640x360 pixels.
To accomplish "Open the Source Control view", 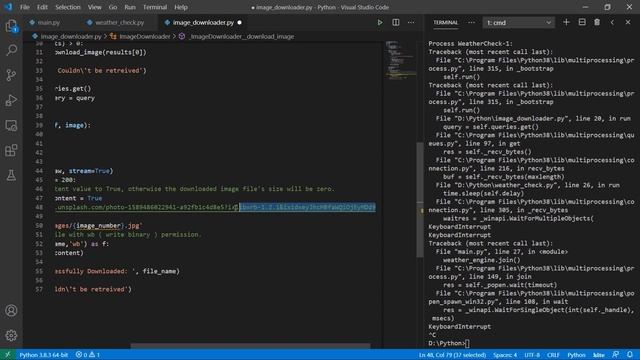I will coord(11,75).
